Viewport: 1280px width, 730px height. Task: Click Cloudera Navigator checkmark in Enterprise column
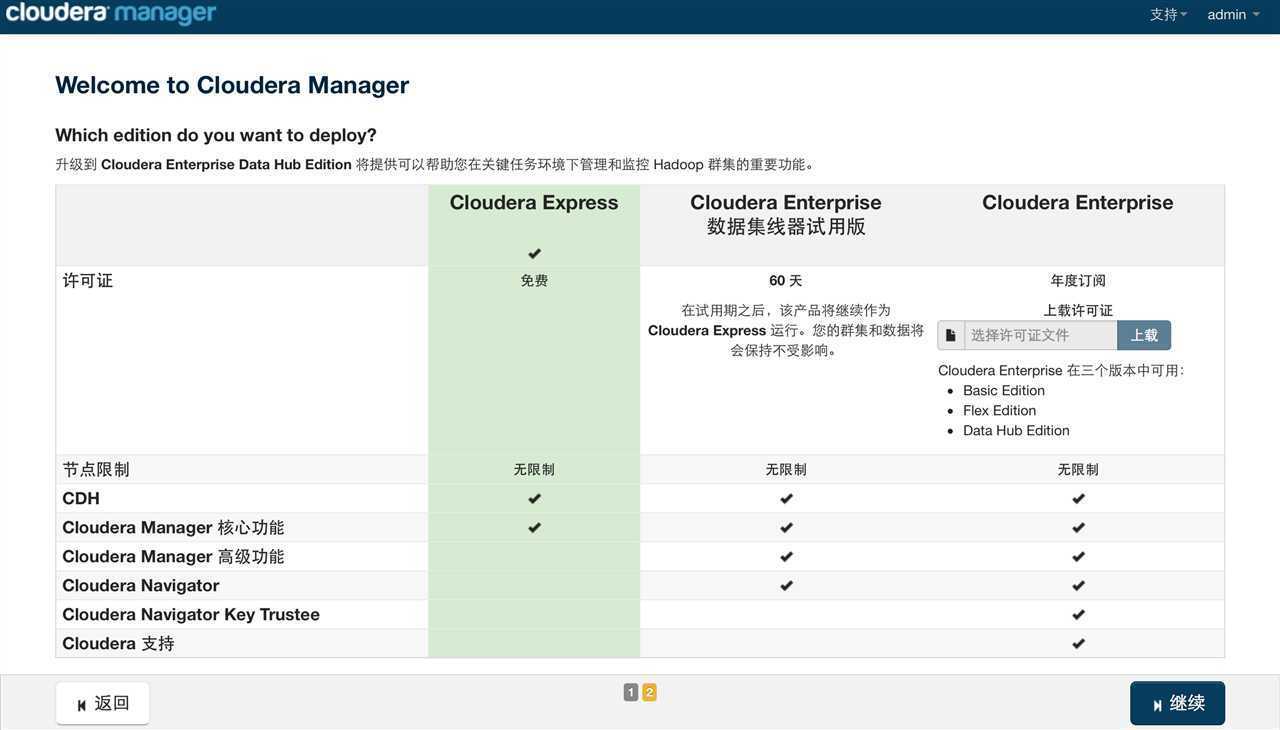point(1078,585)
